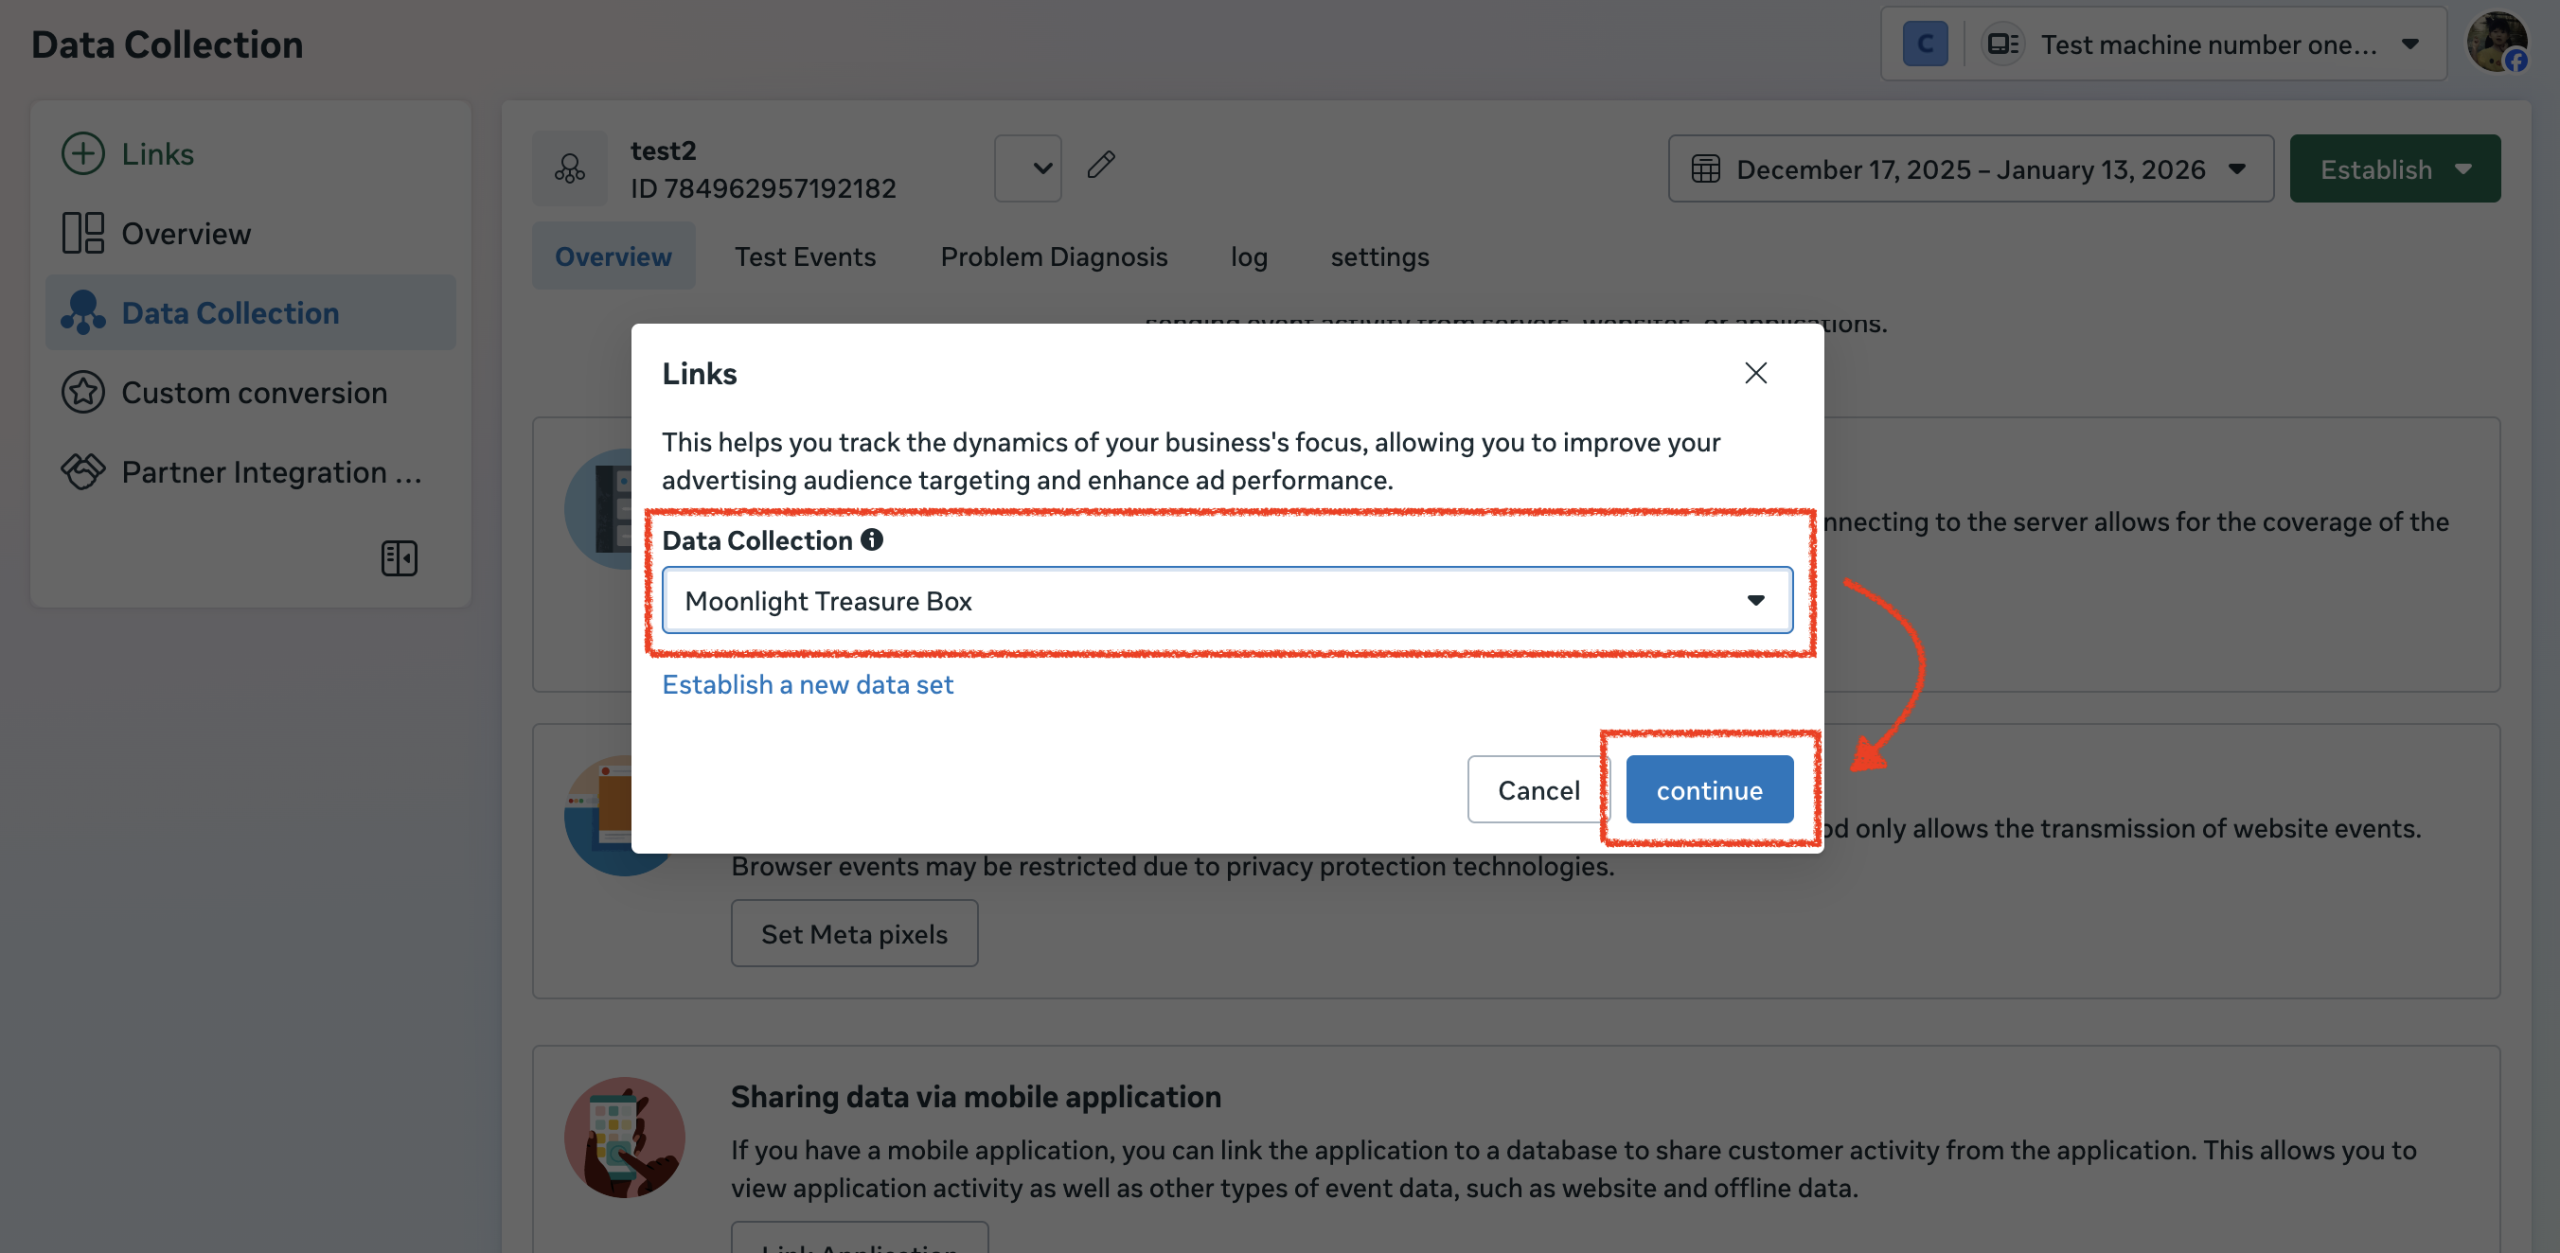Click the Links plus-circle icon
Screen dimensions: 2560x1253
83,154
